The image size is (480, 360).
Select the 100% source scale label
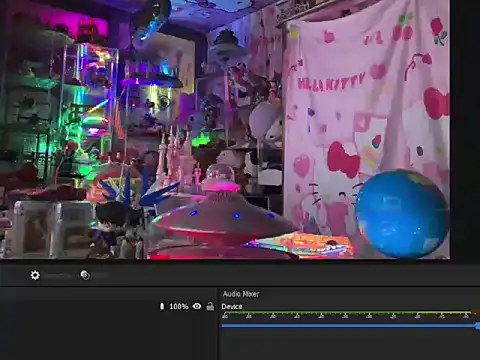[179, 306]
